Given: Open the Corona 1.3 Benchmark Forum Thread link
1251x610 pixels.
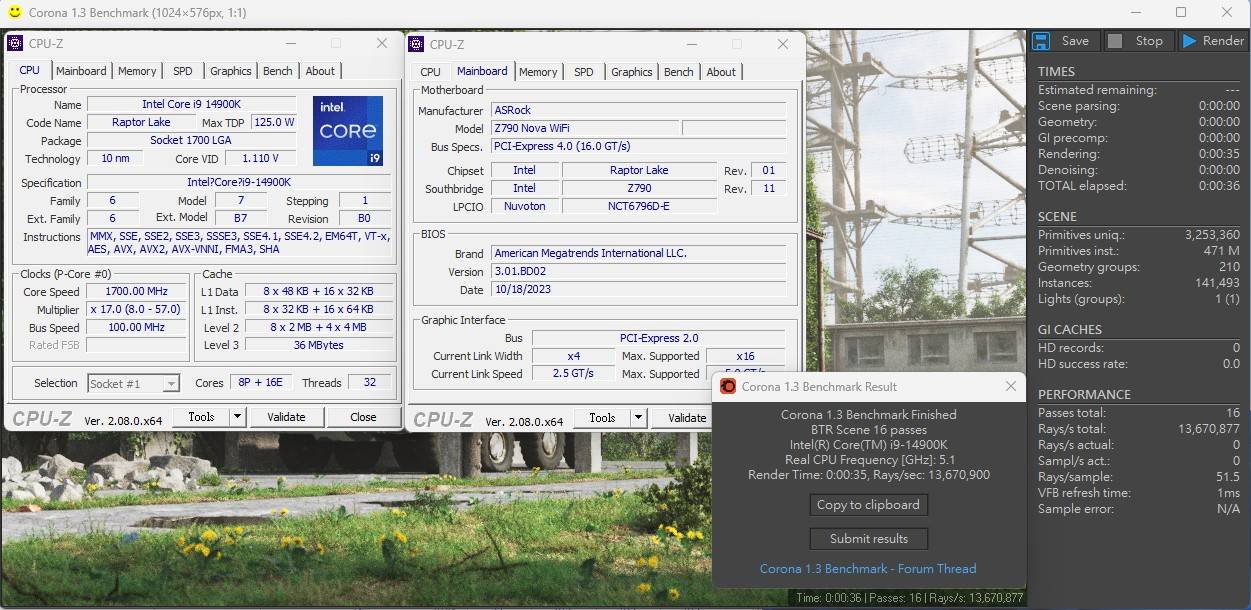Looking at the screenshot, I should 868,569.
